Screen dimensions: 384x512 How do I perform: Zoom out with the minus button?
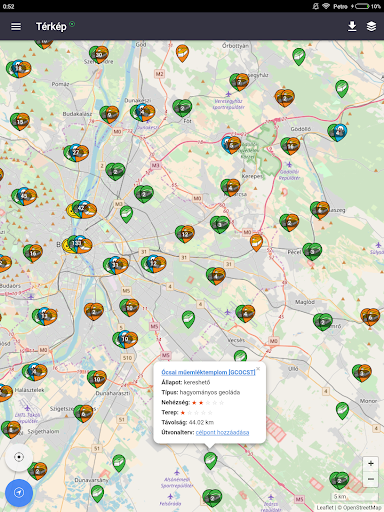coord(371,479)
